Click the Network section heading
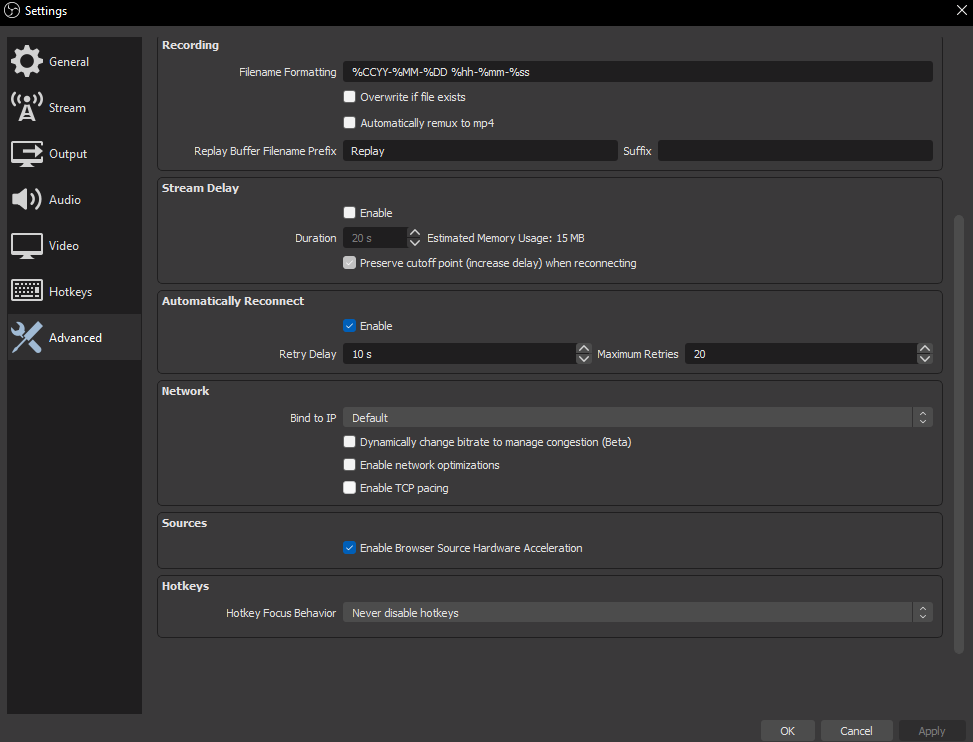 point(185,391)
